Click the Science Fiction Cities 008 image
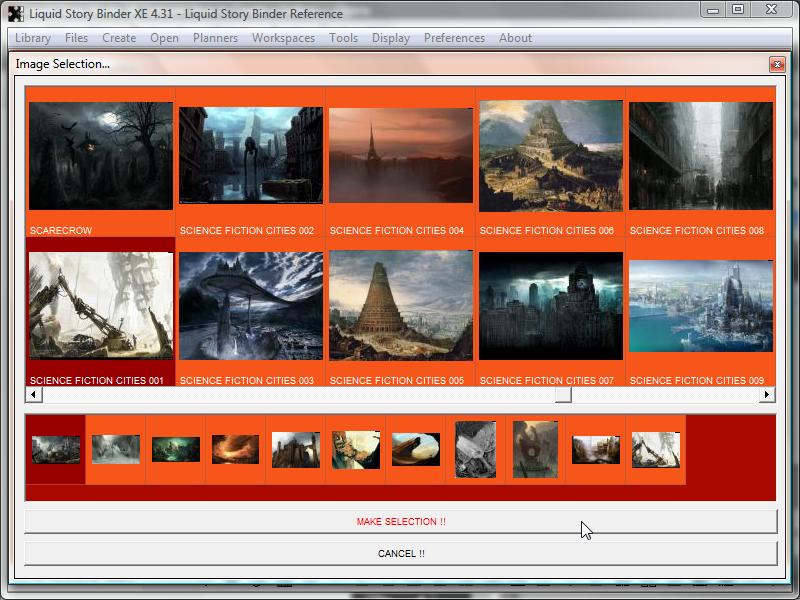The height and width of the screenshot is (600, 800). tap(700, 156)
